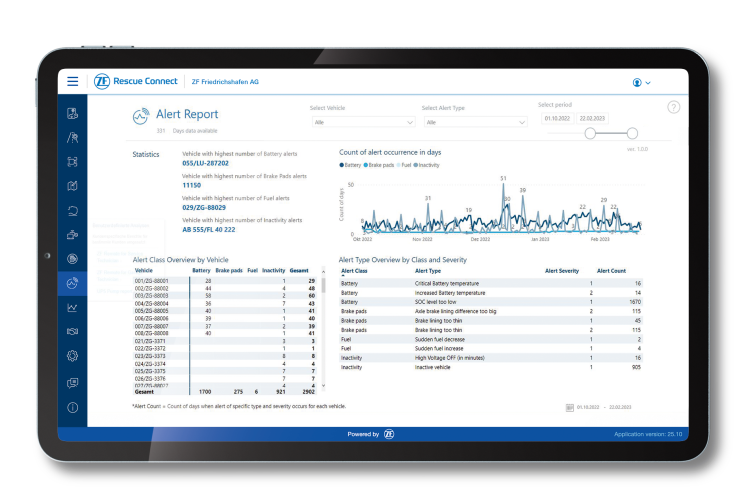The width and height of the screenshot is (748, 499).
Task: Sort by Alert Severity column header
Action: coord(562,271)
